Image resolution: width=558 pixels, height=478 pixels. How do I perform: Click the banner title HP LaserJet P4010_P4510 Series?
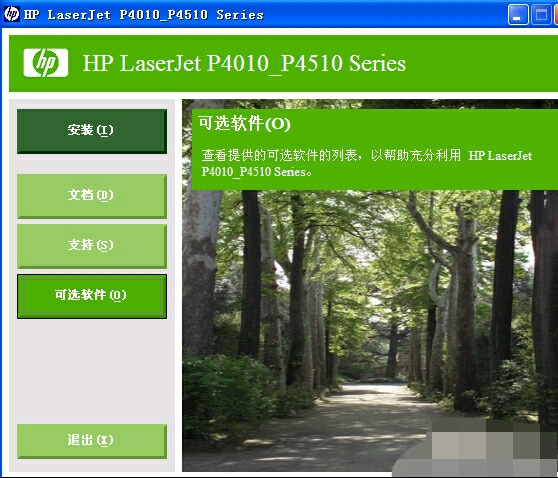pos(244,63)
